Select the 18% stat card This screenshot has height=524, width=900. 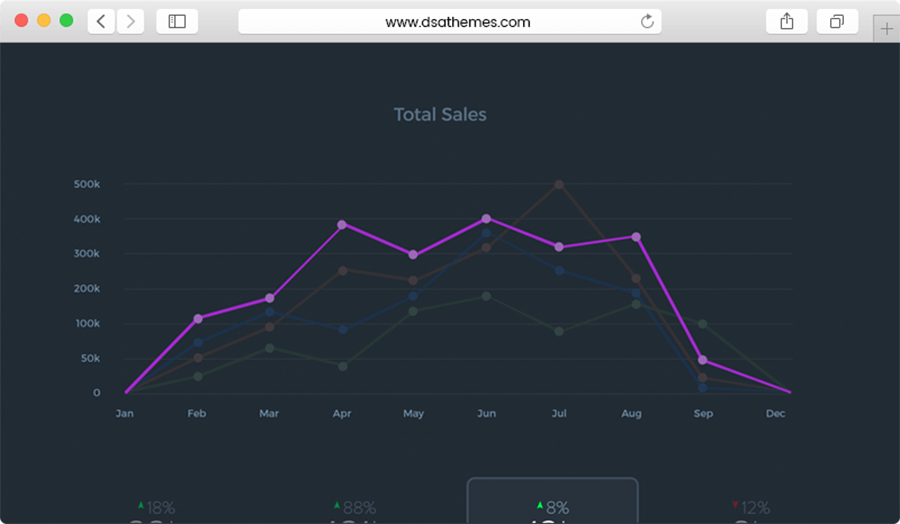click(156, 509)
